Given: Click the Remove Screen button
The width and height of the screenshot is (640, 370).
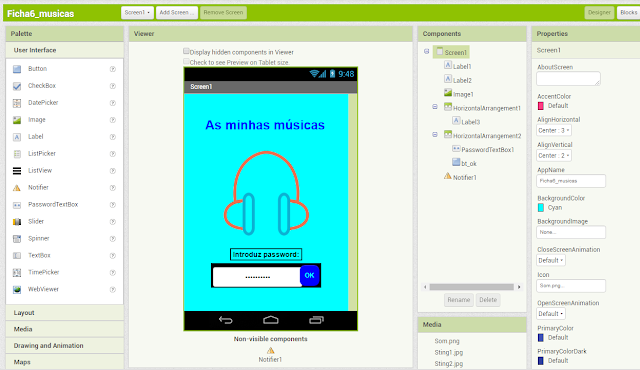Looking at the screenshot, I should [223, 13].
